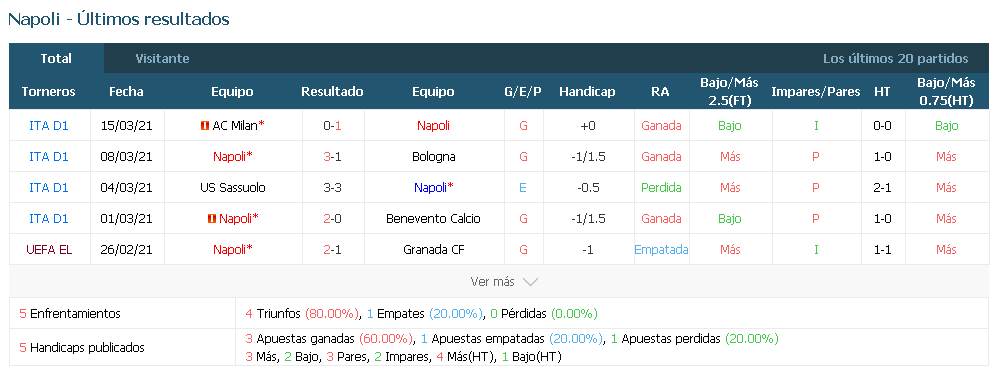998x373 pixels.
Task: Click the blue Napoli name in Sassuolo row
Action: [x=430, y=188]
